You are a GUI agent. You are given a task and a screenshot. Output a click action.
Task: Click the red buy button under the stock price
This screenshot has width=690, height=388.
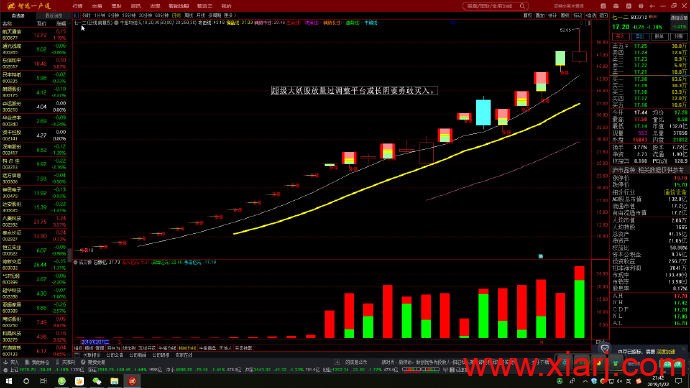[620, 37]
